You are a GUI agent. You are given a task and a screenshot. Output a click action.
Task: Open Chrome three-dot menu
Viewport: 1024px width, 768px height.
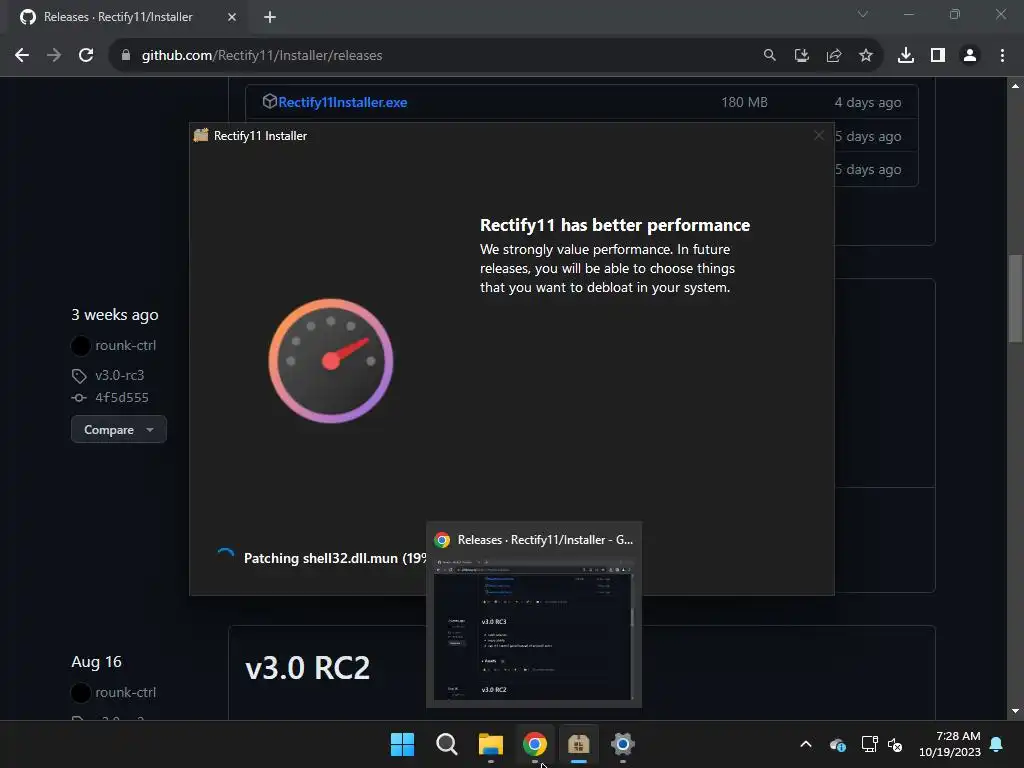pos(1002,56)
